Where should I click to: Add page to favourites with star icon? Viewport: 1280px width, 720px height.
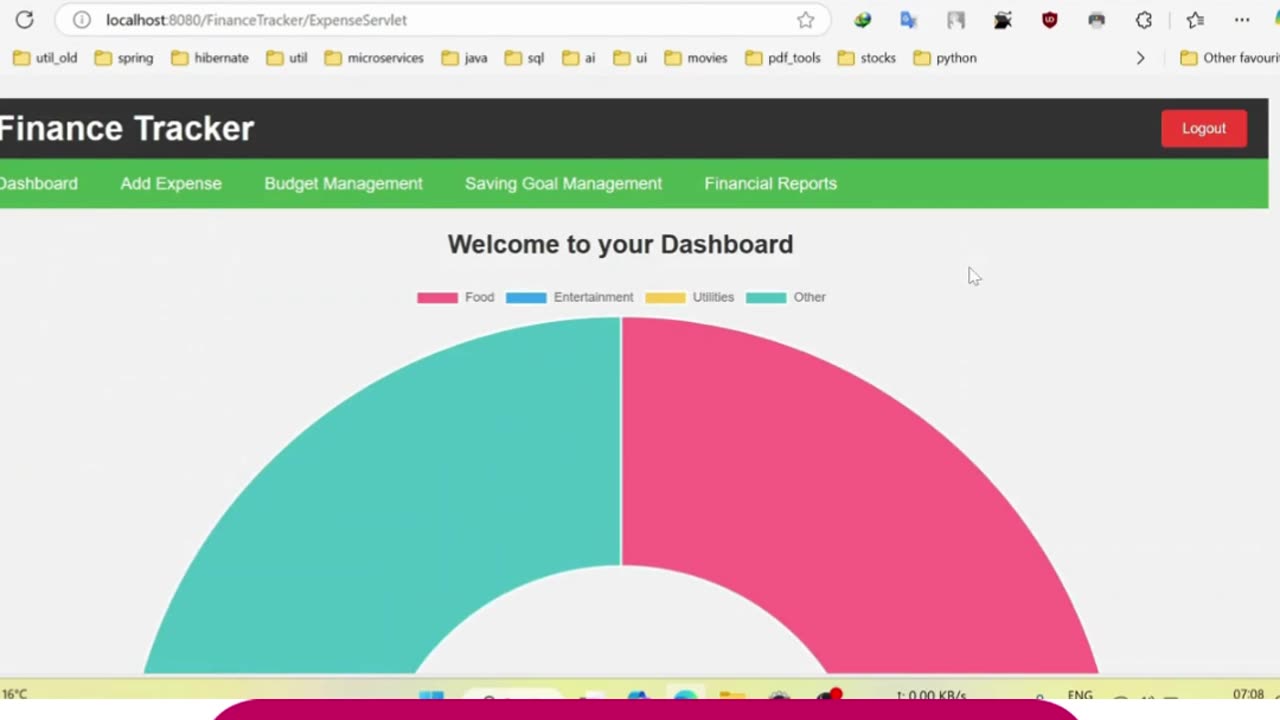805,20
